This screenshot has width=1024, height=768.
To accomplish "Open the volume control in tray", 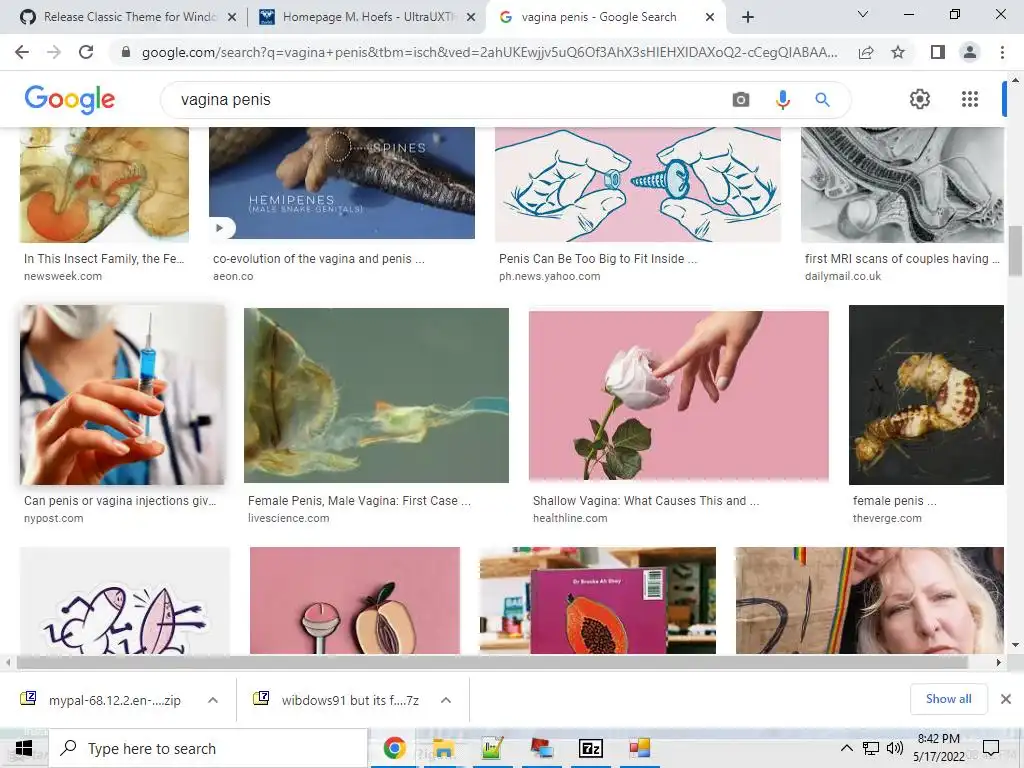I will tap(894, 748).
